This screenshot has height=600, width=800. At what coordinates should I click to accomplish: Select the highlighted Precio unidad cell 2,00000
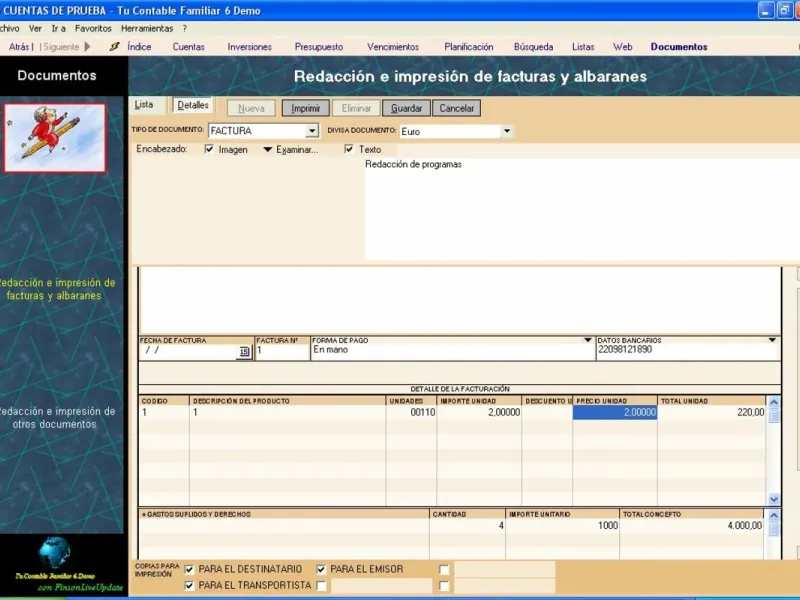click(x=615, y=412)
